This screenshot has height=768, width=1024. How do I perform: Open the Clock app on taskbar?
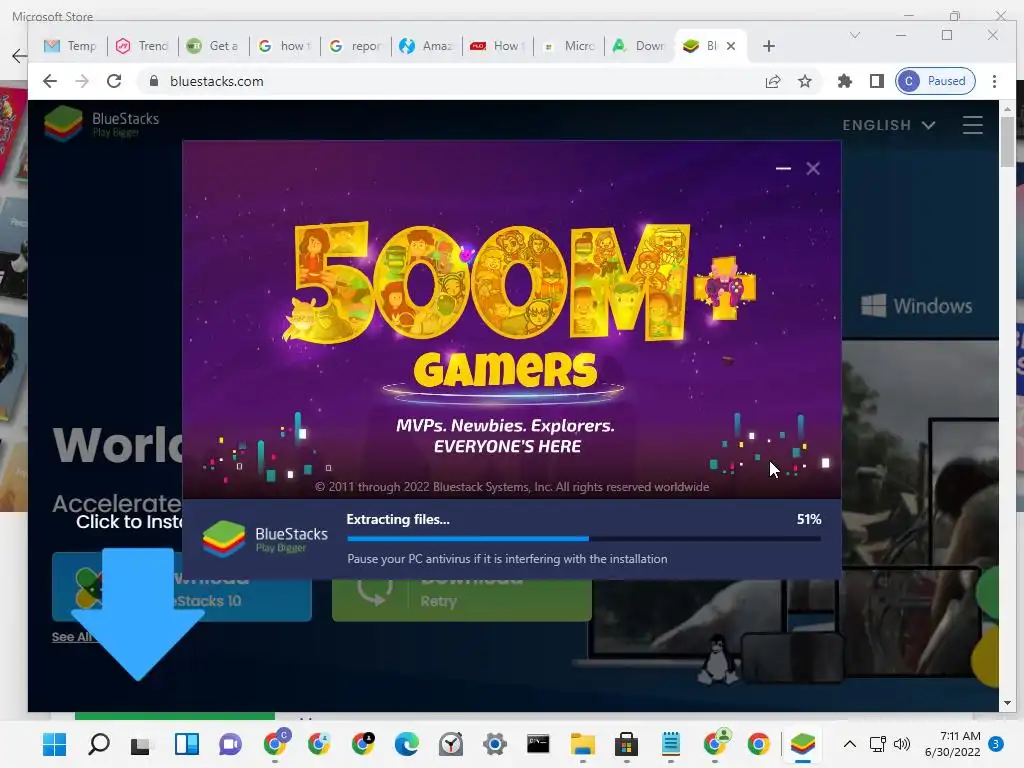pos(451,744)
